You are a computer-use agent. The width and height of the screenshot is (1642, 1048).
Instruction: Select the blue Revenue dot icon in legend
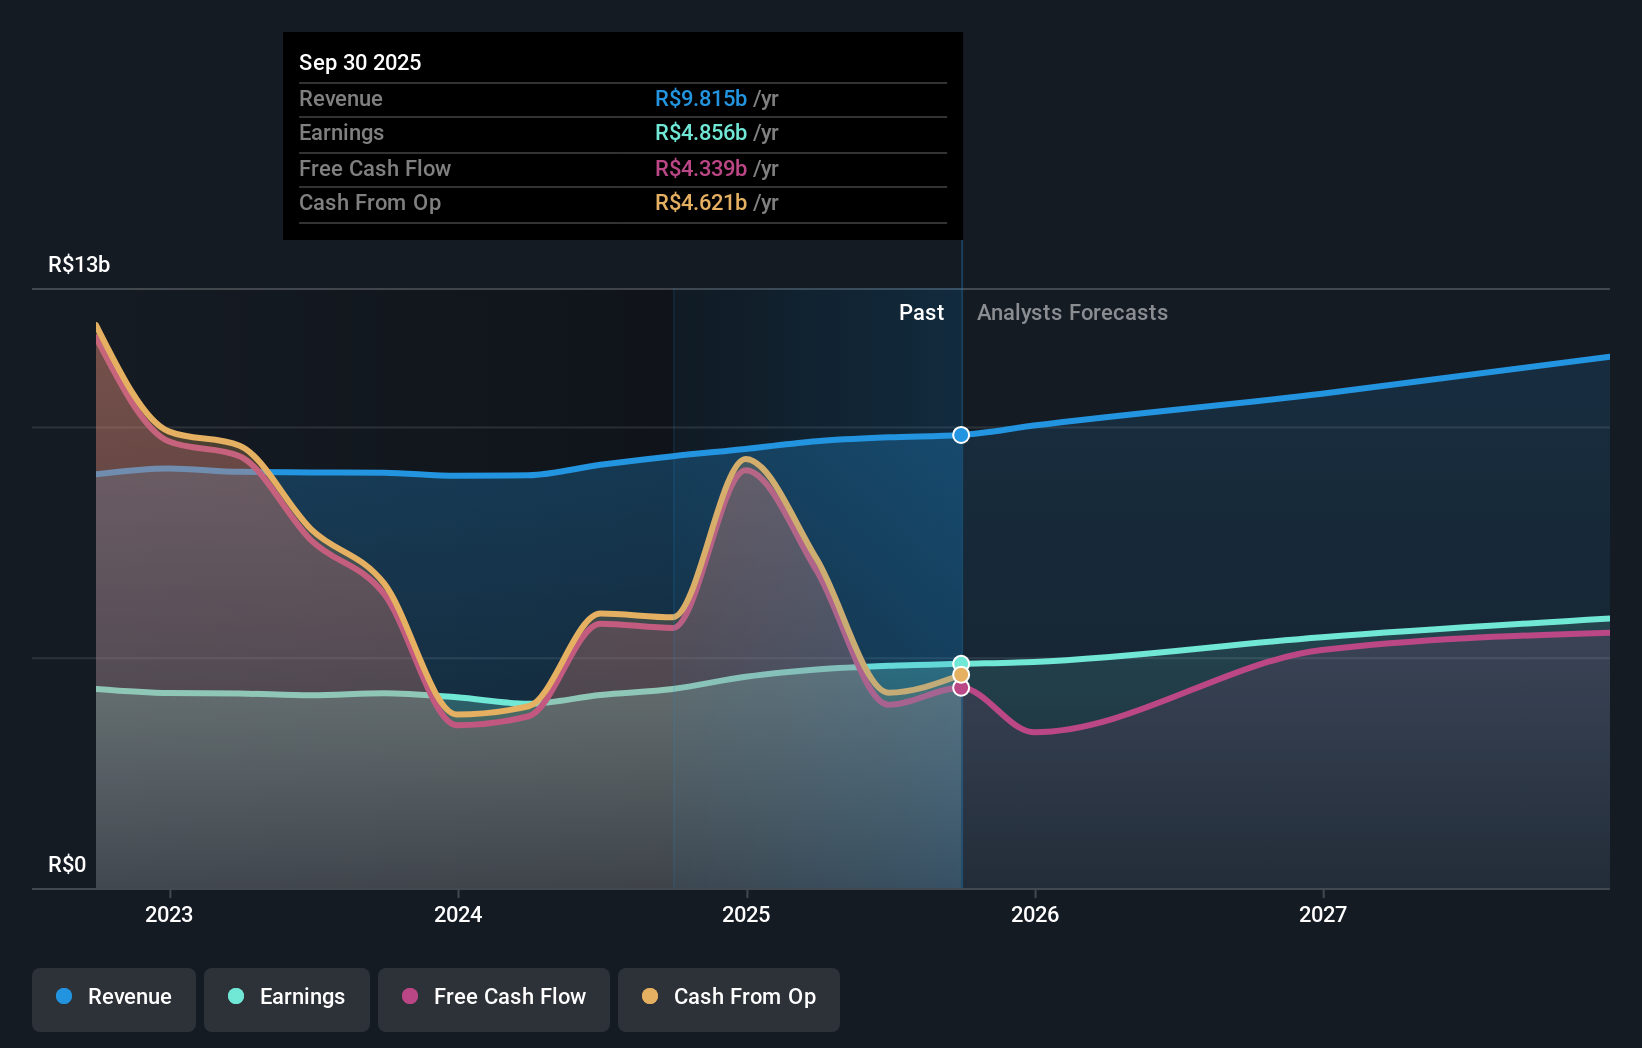(x=63, y=997)
